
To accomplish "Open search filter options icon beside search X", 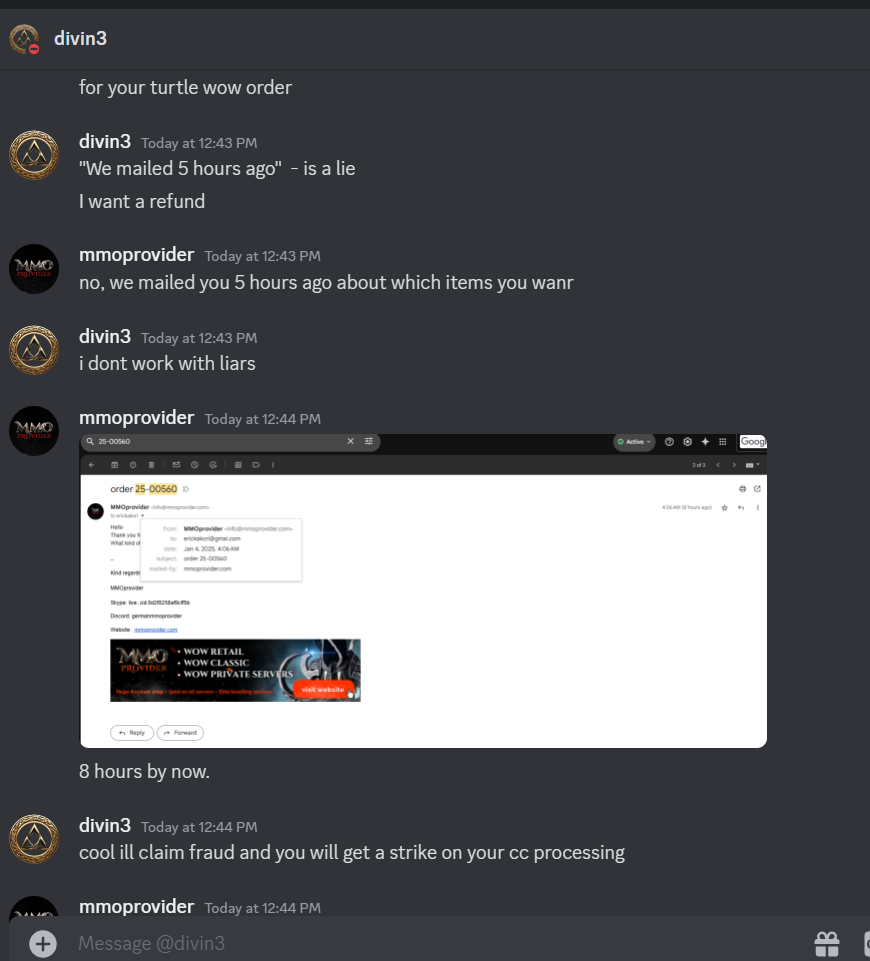I will pyautogui.click(x=369, y=441).
